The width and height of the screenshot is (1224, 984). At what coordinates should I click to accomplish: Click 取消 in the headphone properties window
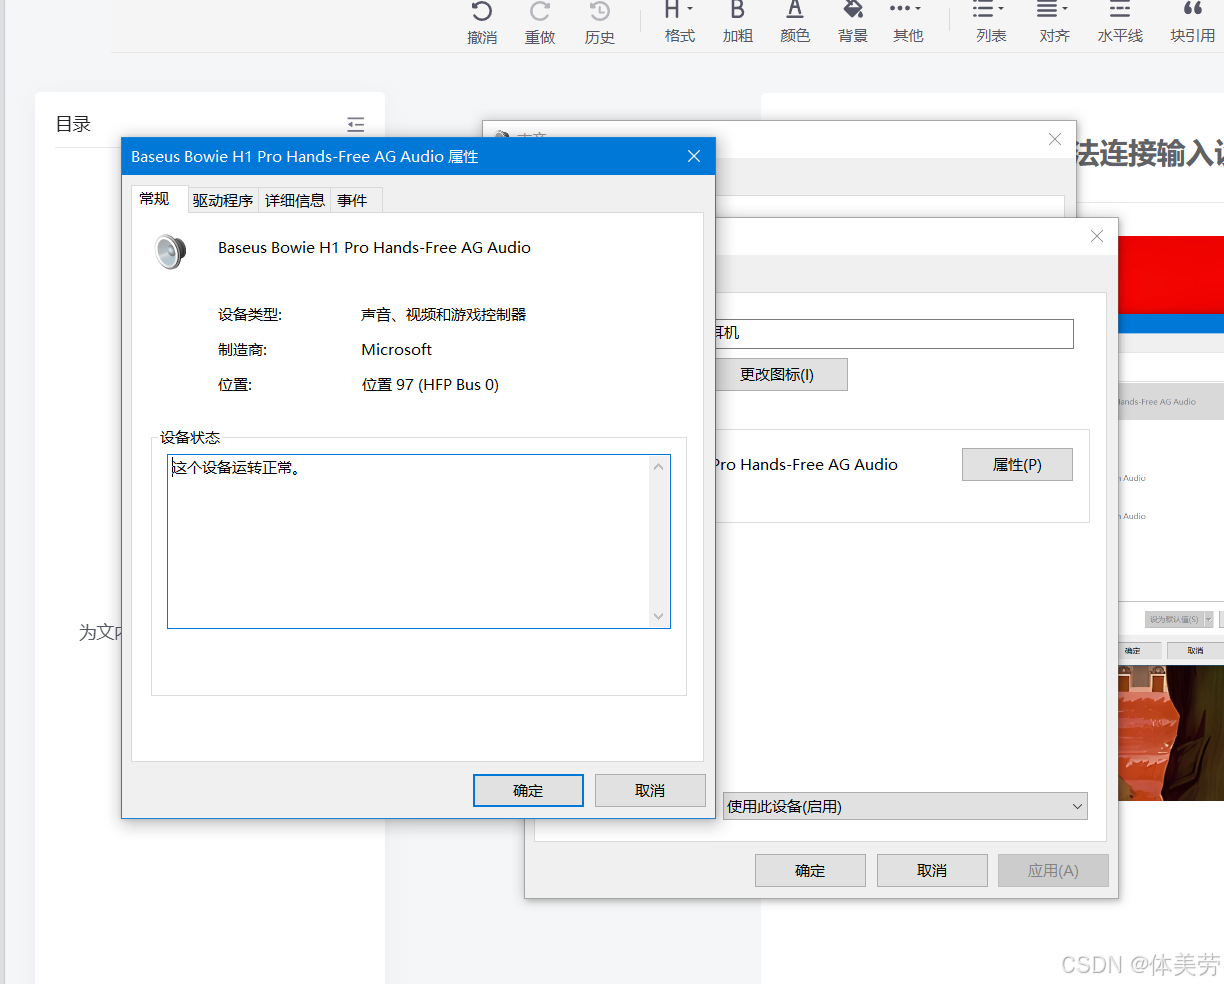point(932,870)
